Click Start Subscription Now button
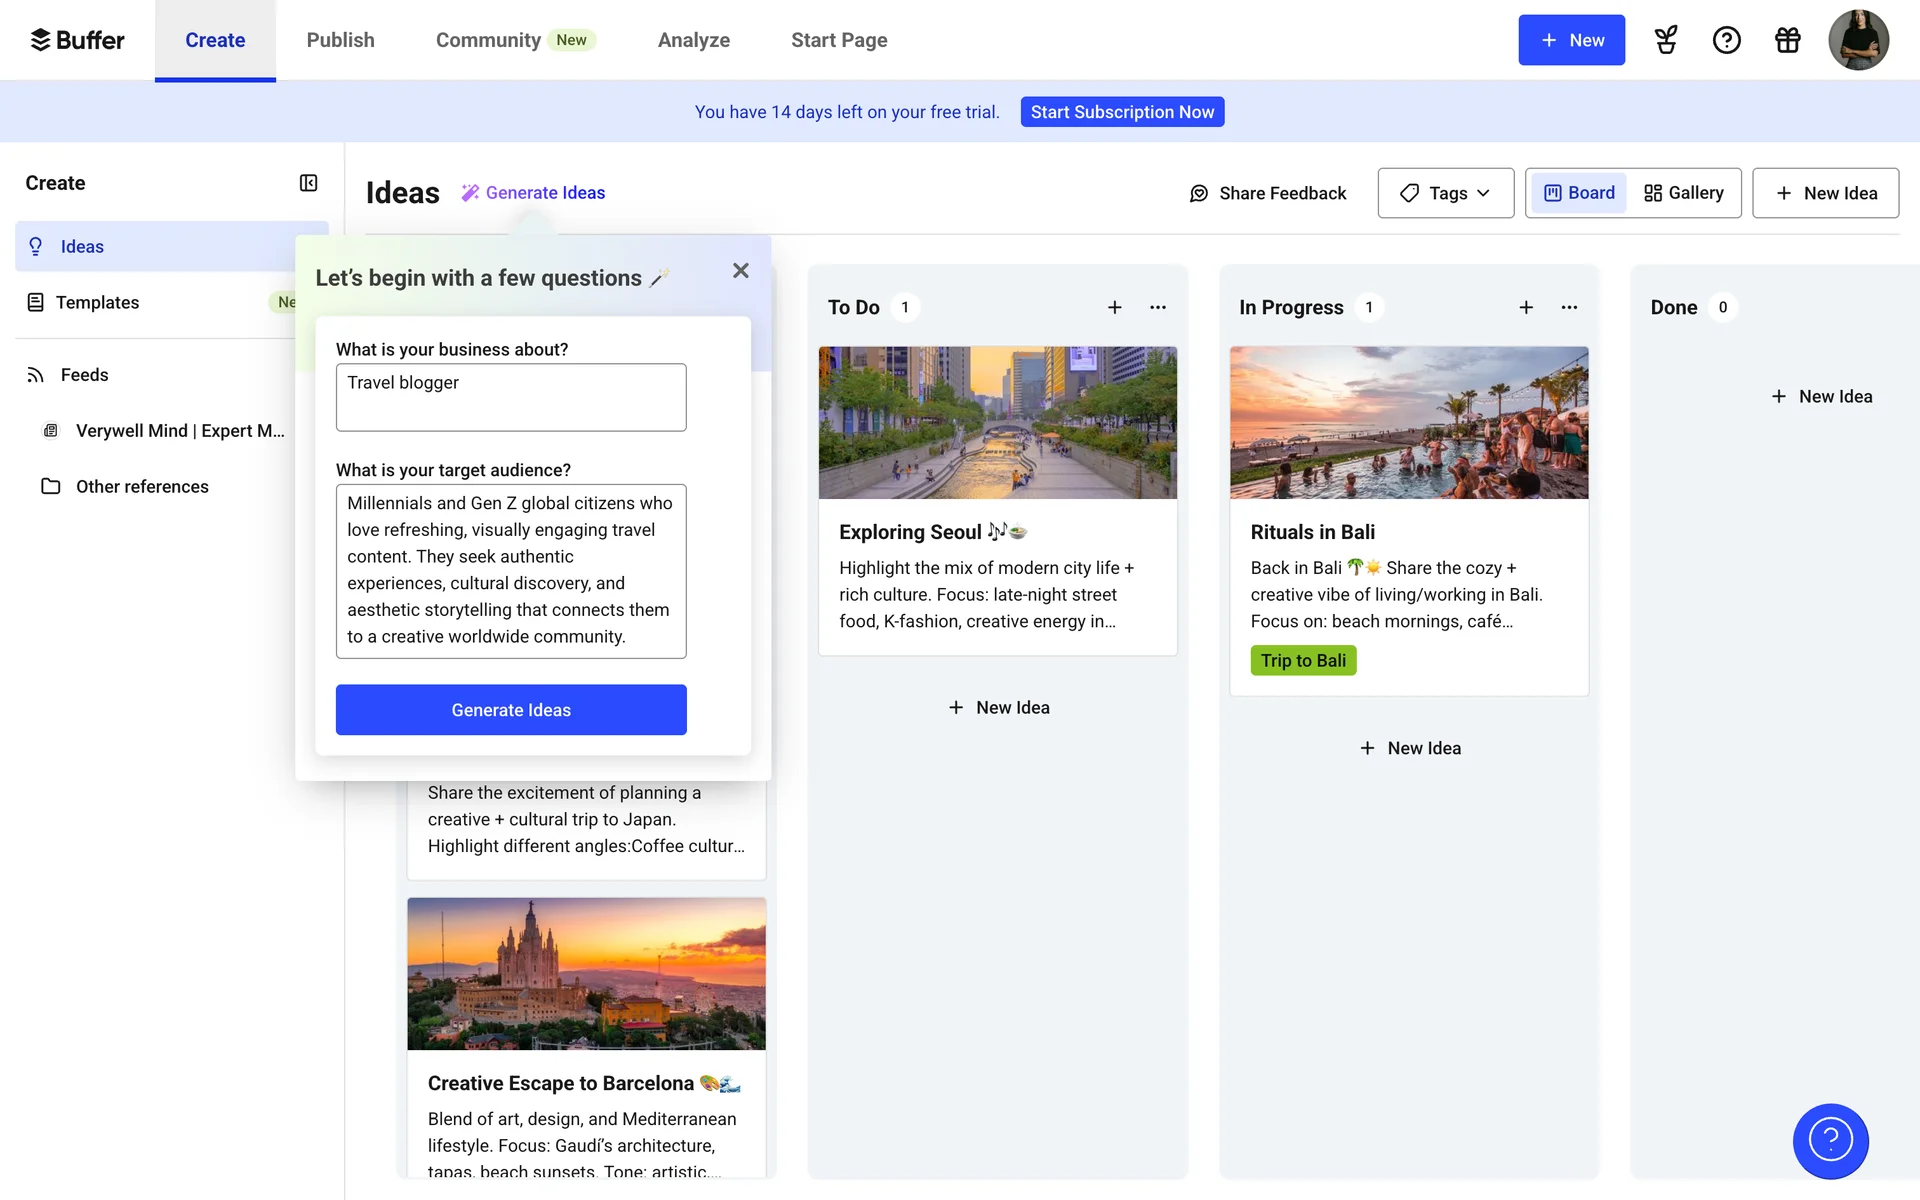Image resolution: width=1920 pixels, height=1200 pixels. pyautogui.click(x=1122, y=112)
